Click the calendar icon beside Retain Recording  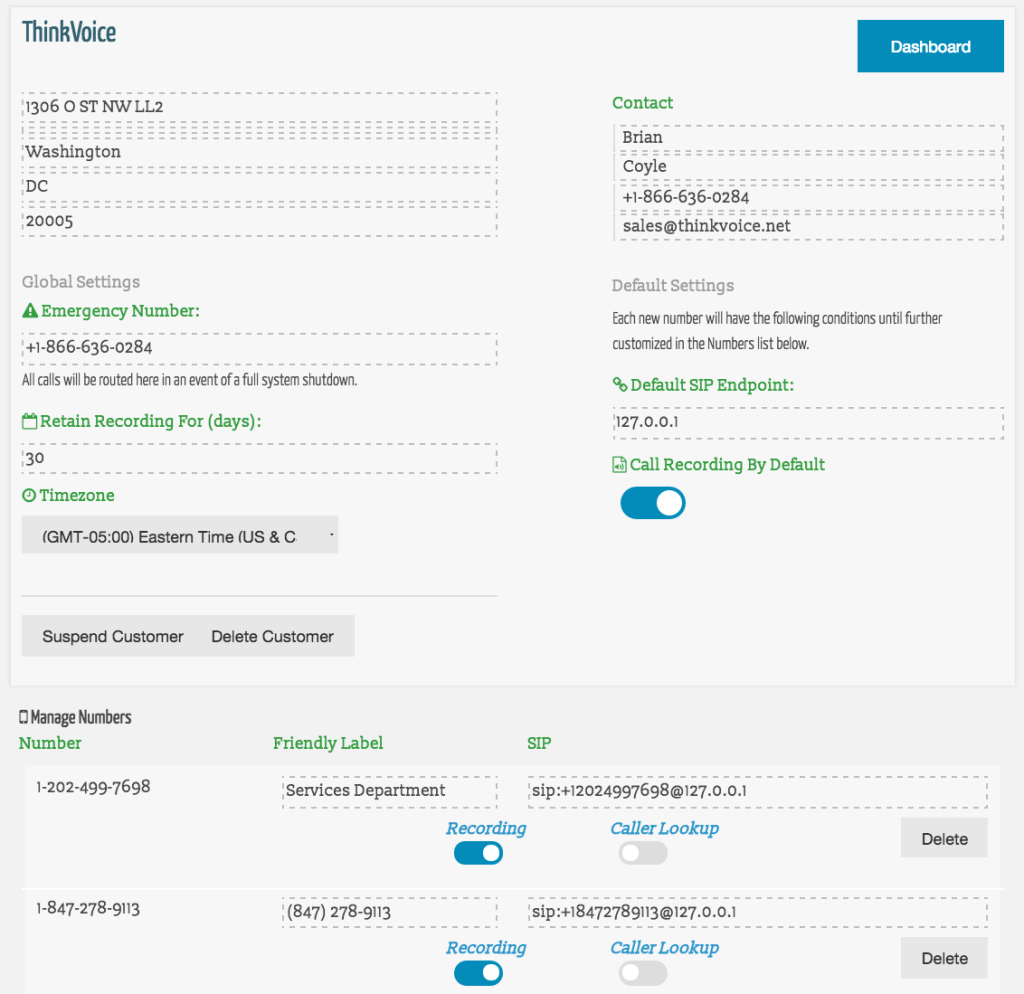click(29, 421)
